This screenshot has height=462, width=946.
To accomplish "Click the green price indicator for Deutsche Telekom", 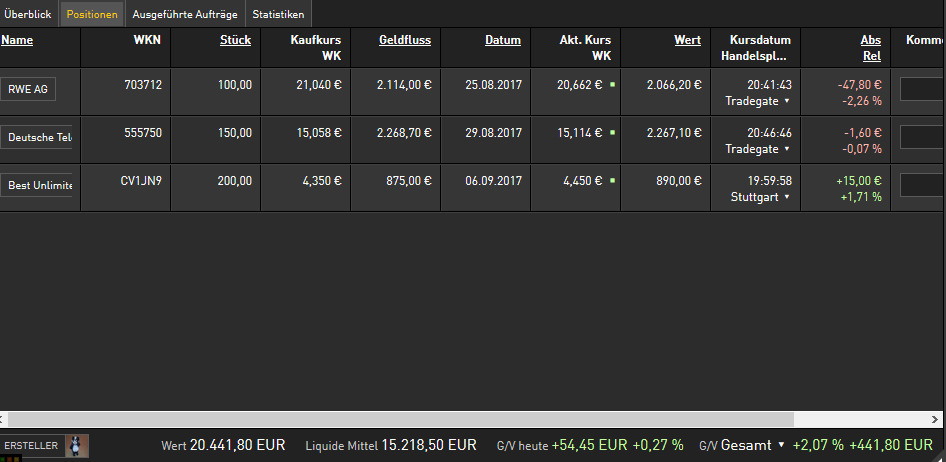I will pyautogui.click(x=611, y=133).
